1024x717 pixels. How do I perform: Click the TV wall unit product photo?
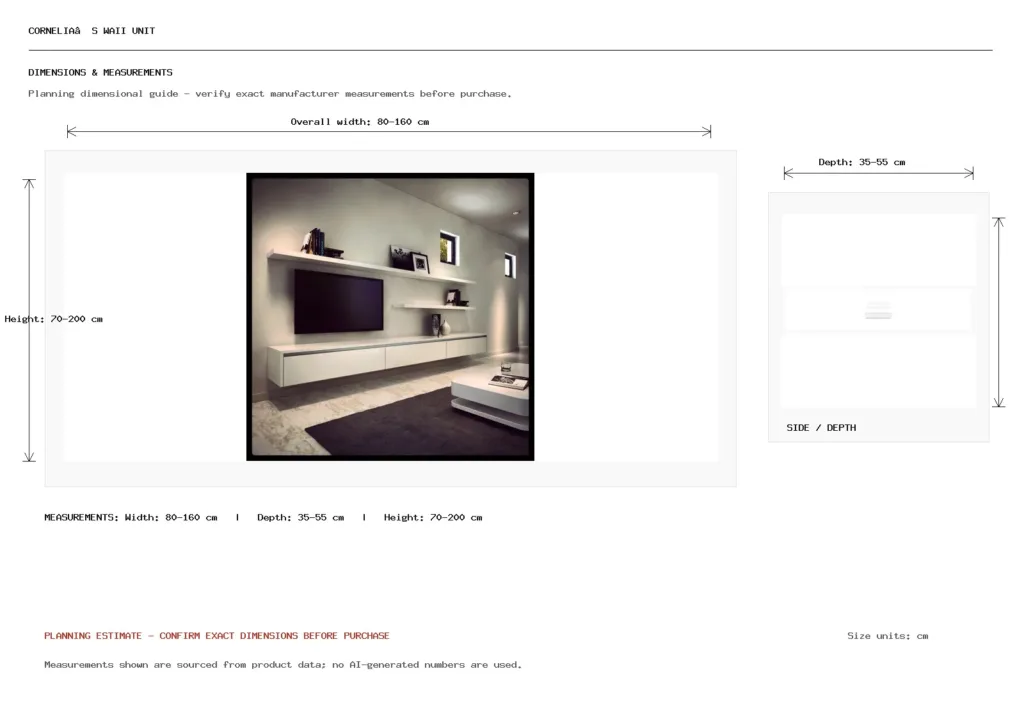click(390, 317)
